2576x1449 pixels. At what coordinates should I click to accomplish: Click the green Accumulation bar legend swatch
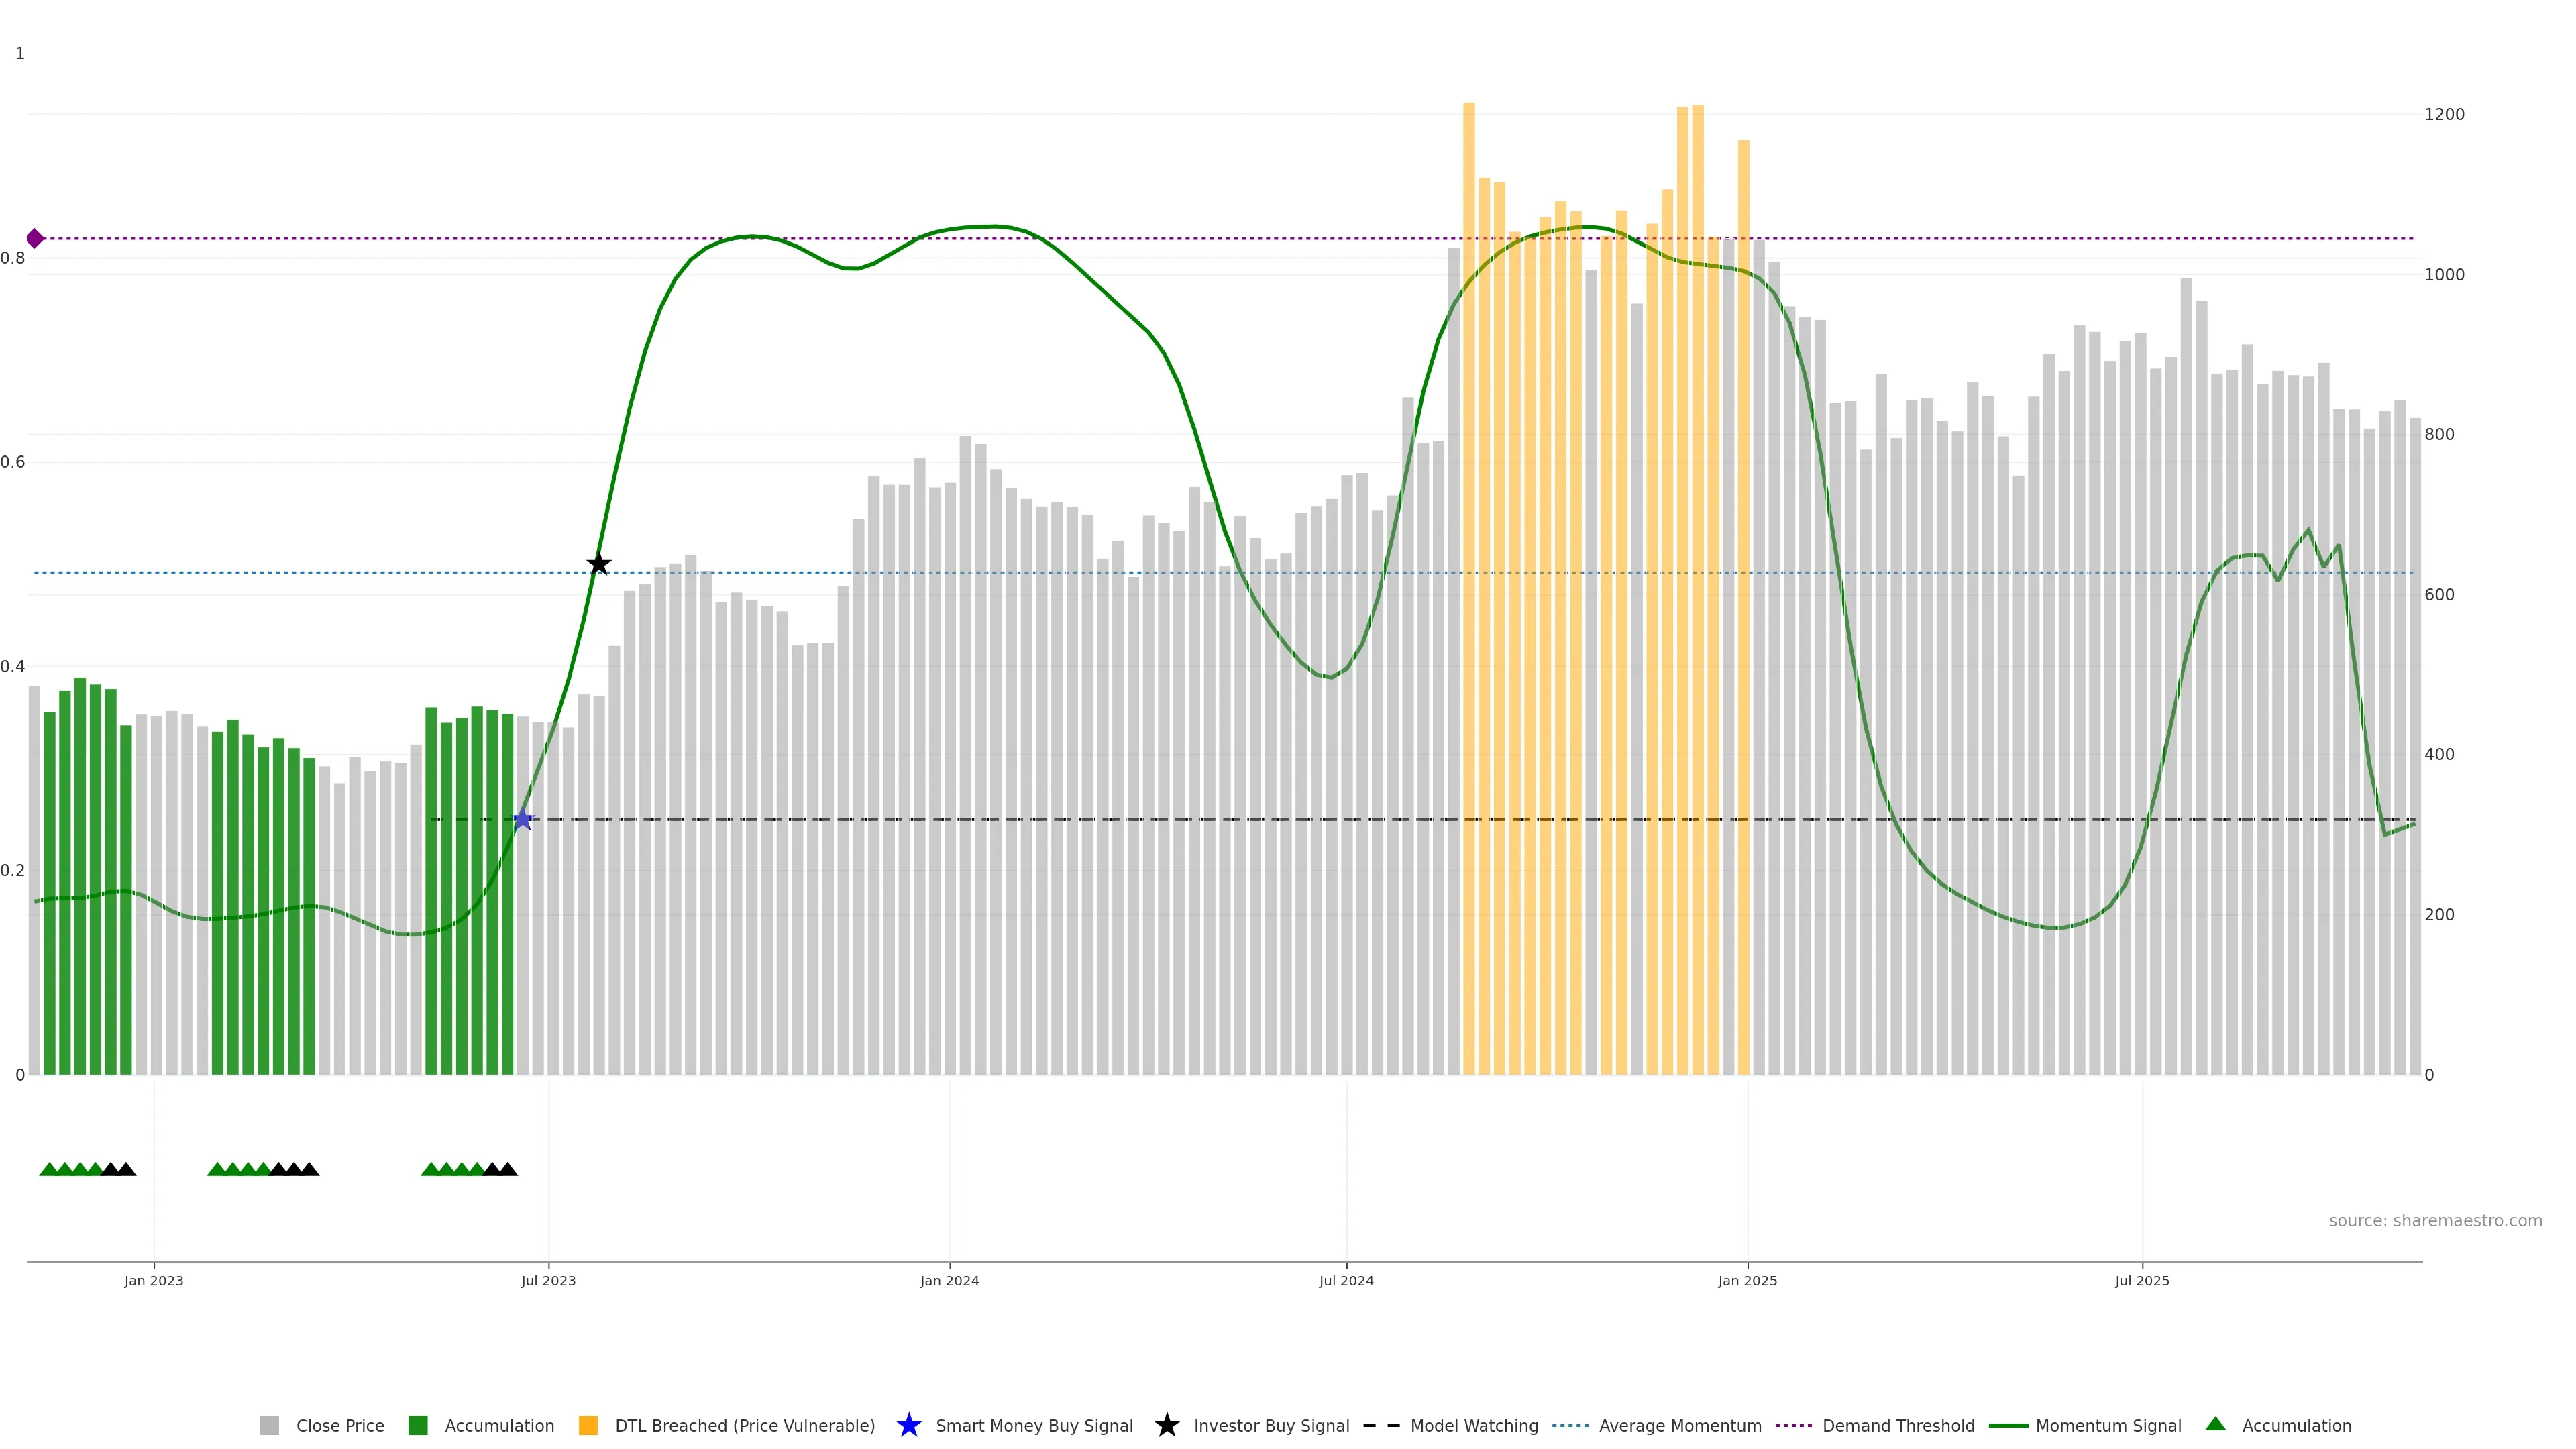[x=418, y=1425]
